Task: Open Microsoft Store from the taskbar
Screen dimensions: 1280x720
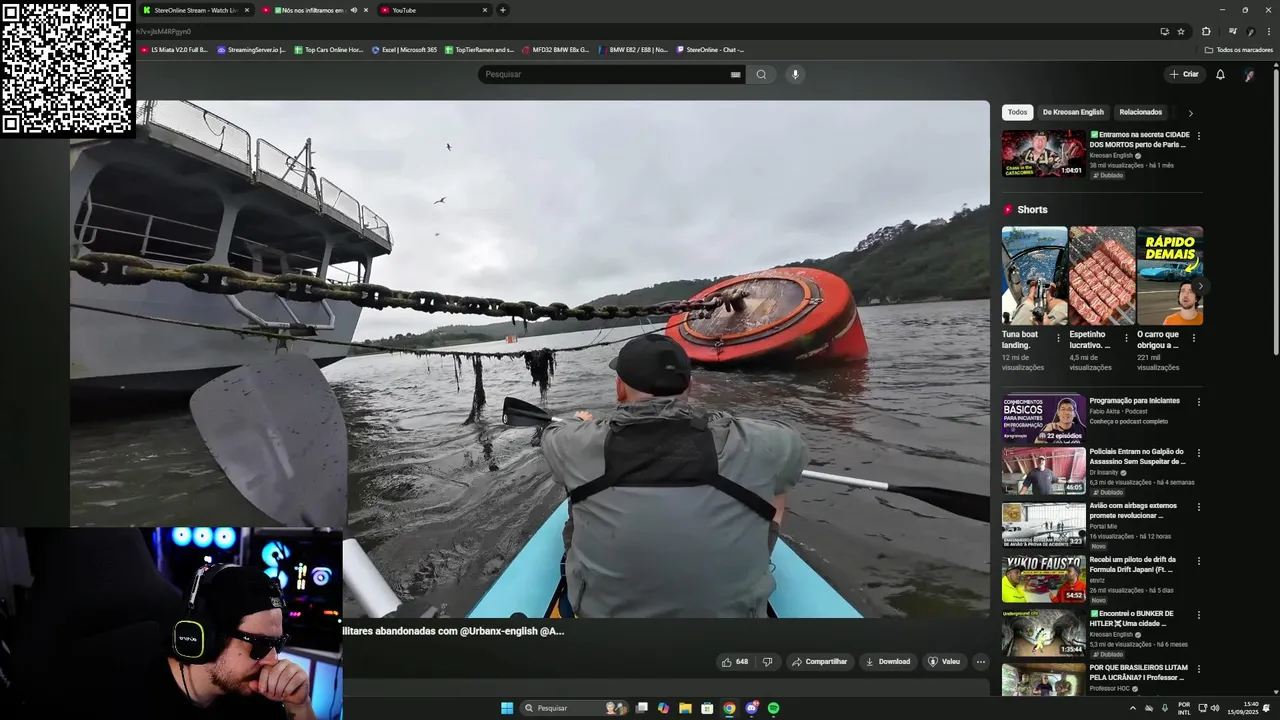Action: click(x=707, y=708)
